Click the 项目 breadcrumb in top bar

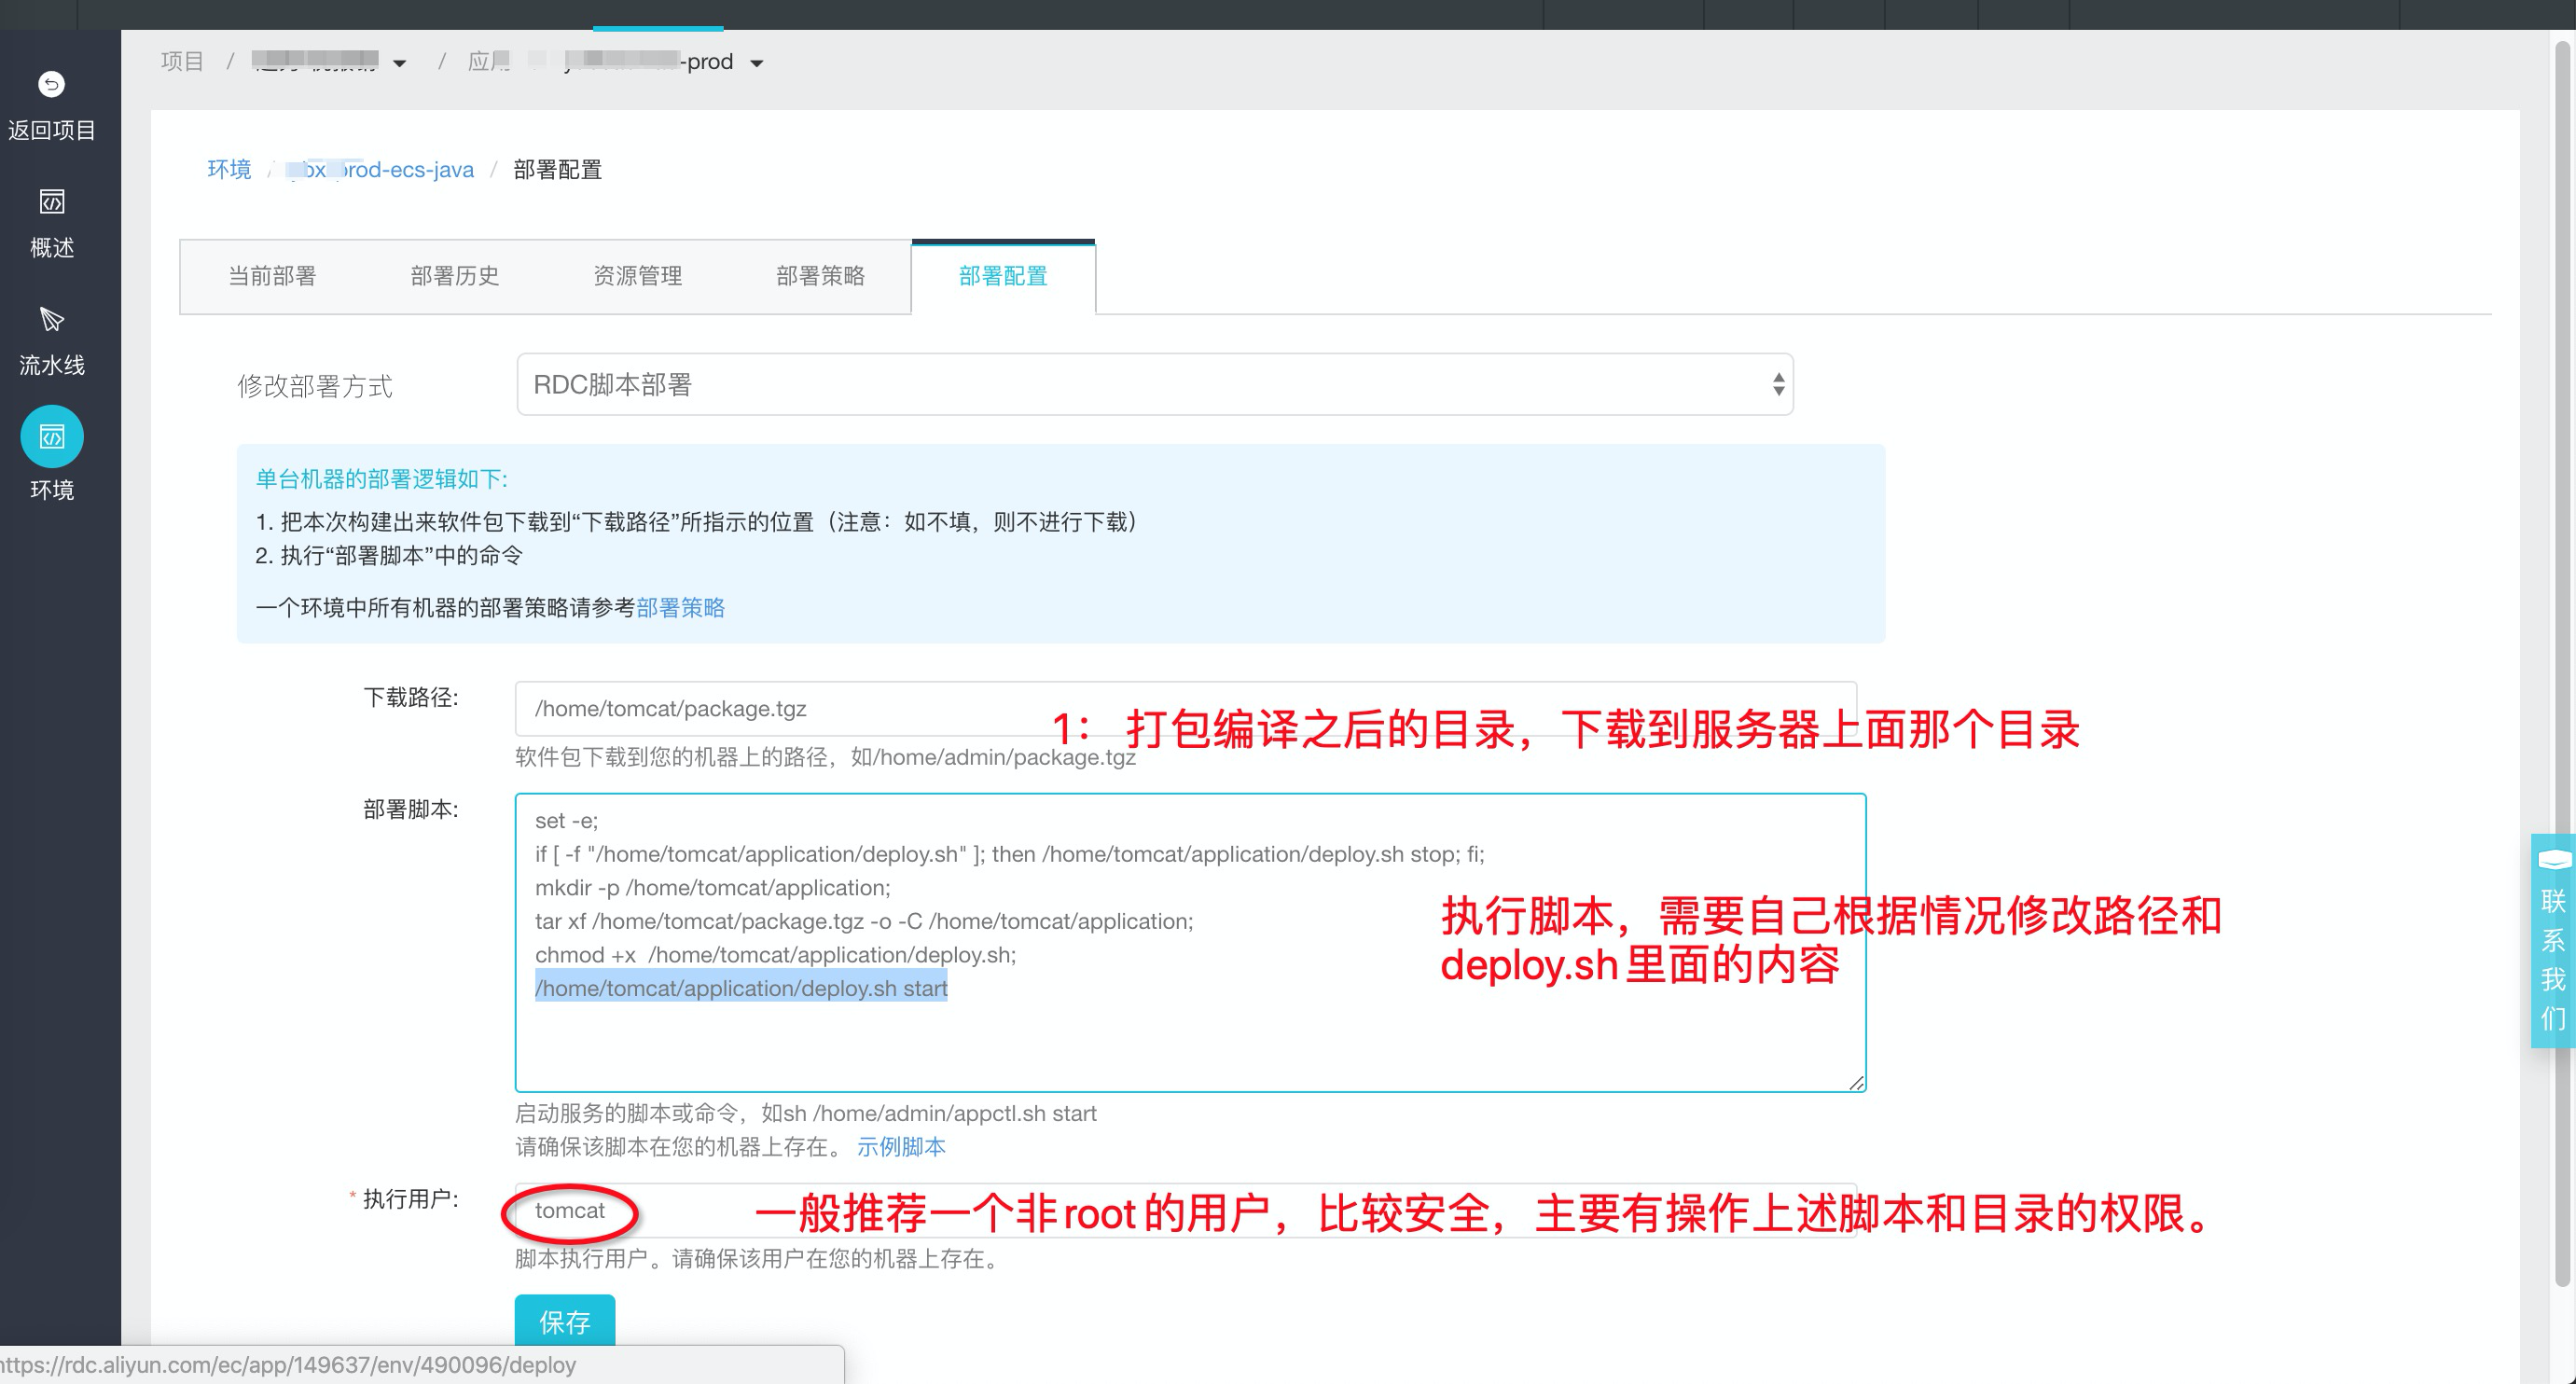point(182,62)
